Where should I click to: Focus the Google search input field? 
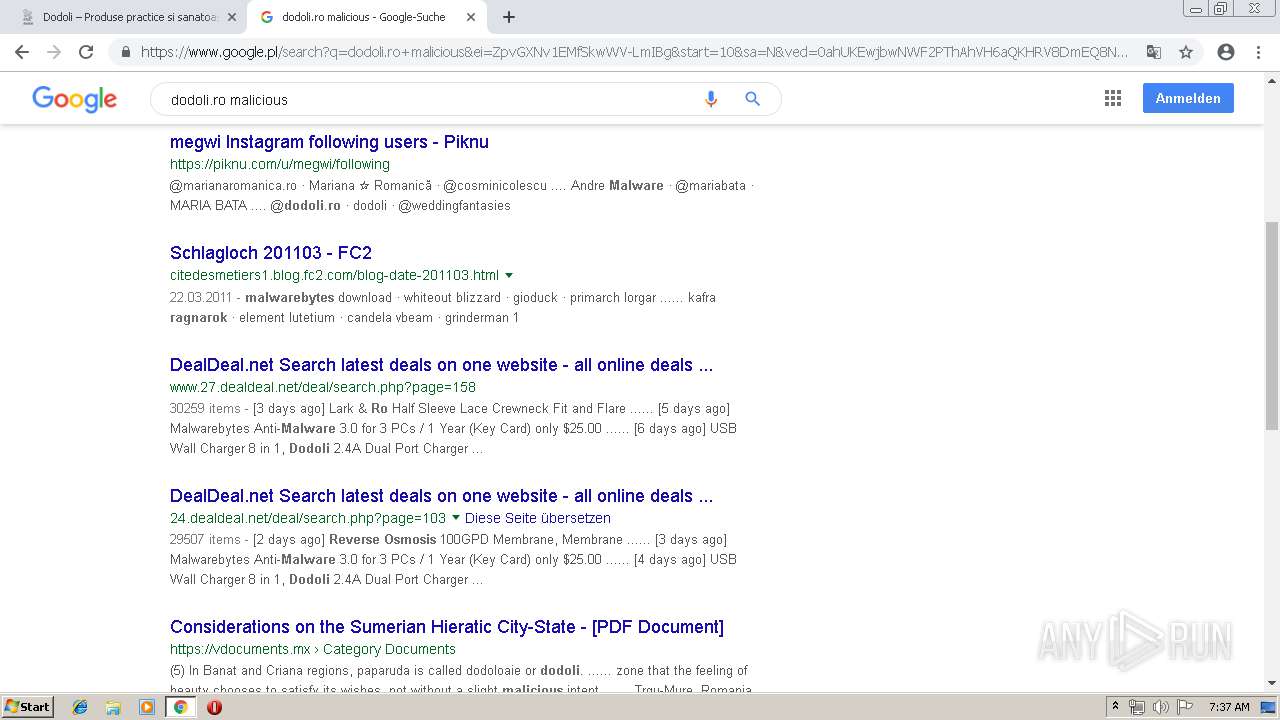430,99
